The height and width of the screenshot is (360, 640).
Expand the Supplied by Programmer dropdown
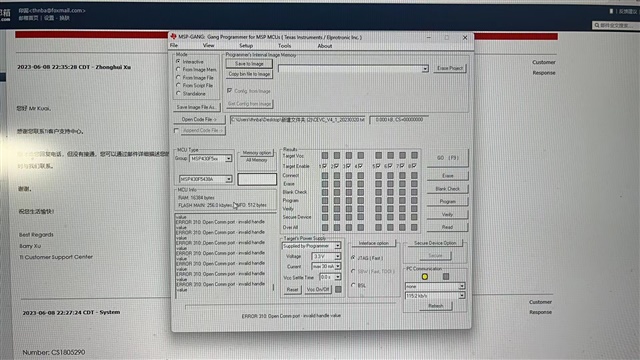[x=338, y=246]
